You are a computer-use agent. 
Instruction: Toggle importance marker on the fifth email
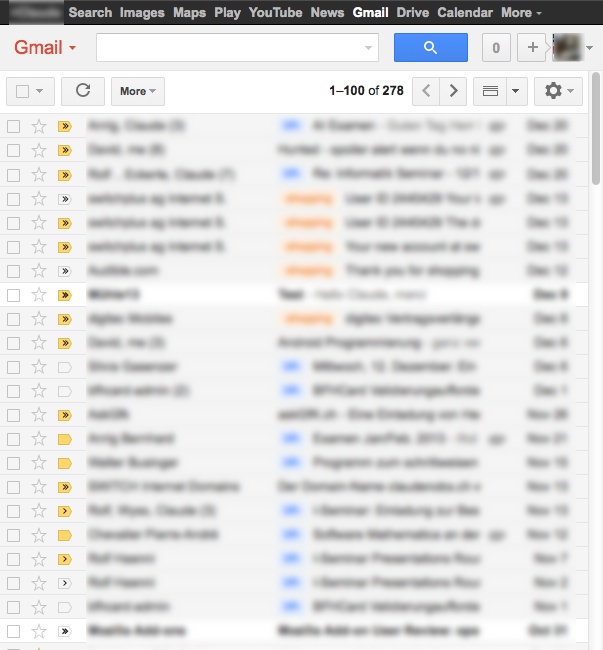coord(65,223)
